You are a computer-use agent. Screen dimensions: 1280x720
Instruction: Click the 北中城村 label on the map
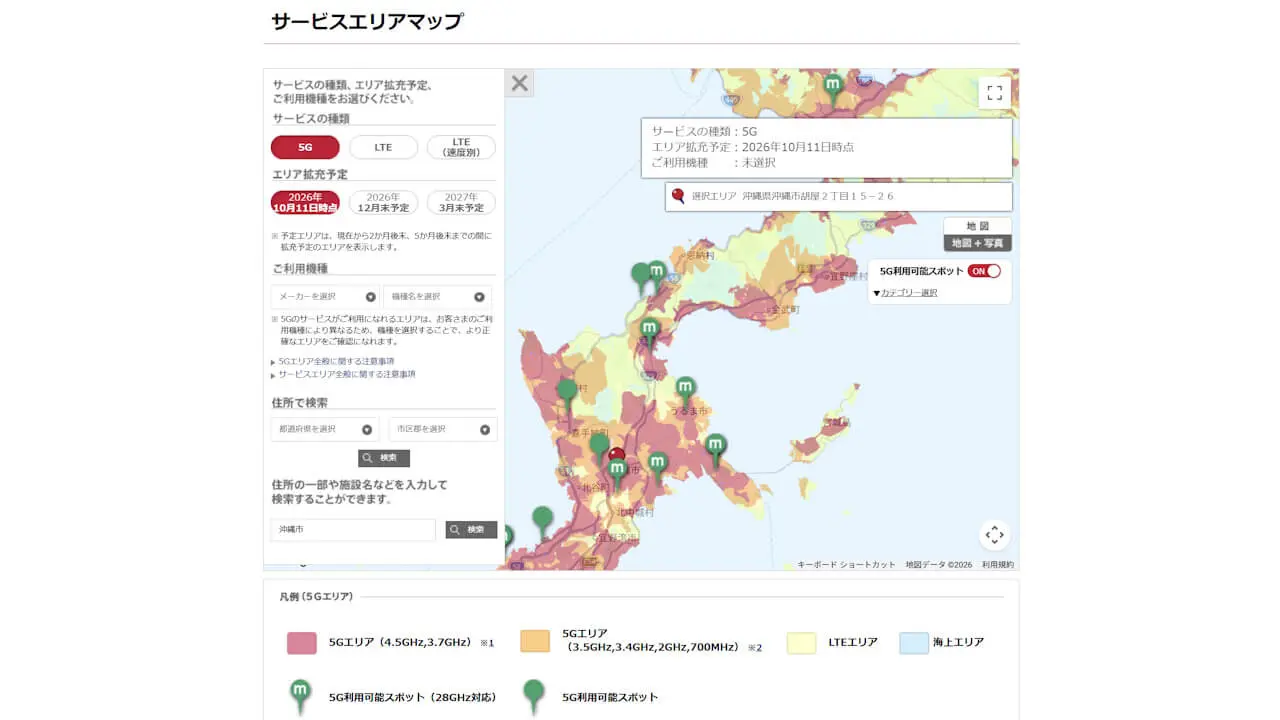pos(636,511)
